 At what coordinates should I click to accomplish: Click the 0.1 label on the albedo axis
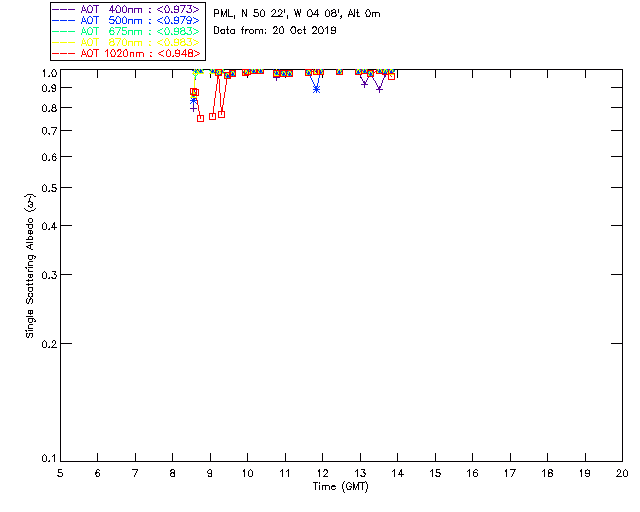click(49, 459)
